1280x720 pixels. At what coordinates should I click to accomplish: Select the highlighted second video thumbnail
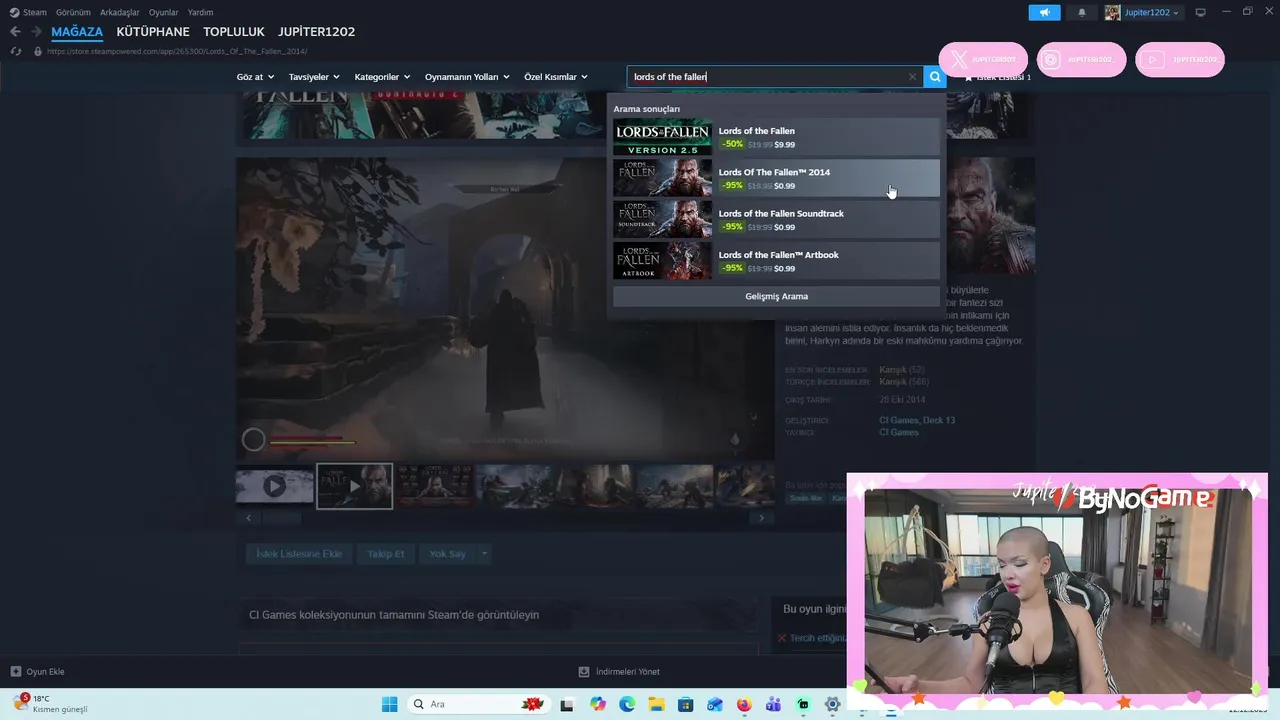(x=355, y=486)
